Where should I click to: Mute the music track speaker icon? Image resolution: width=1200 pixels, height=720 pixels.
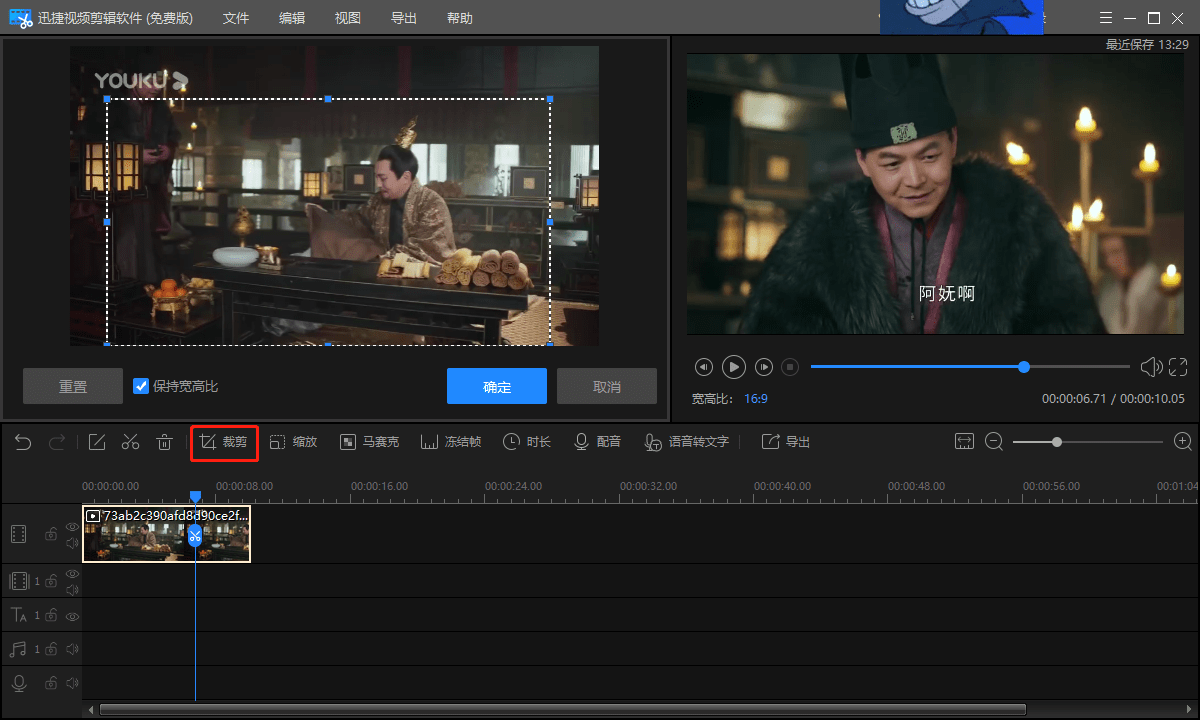pyautogui.click(x=72, y=650)
